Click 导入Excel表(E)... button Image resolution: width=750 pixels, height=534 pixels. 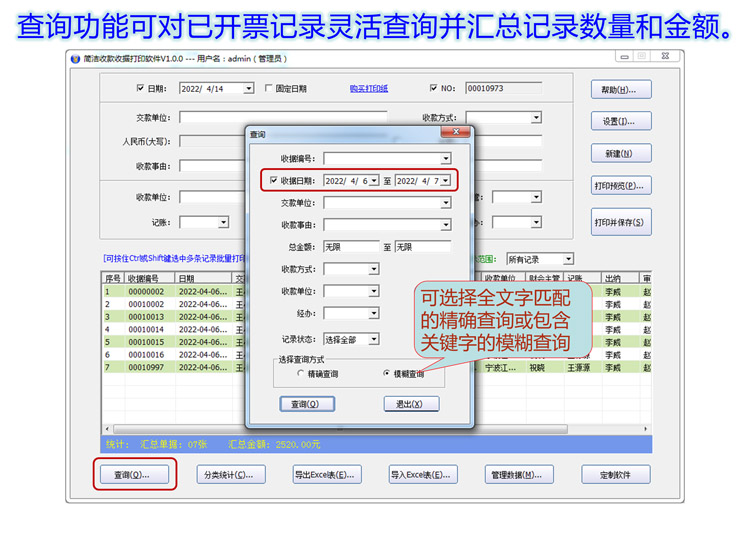tap(423, 475)
